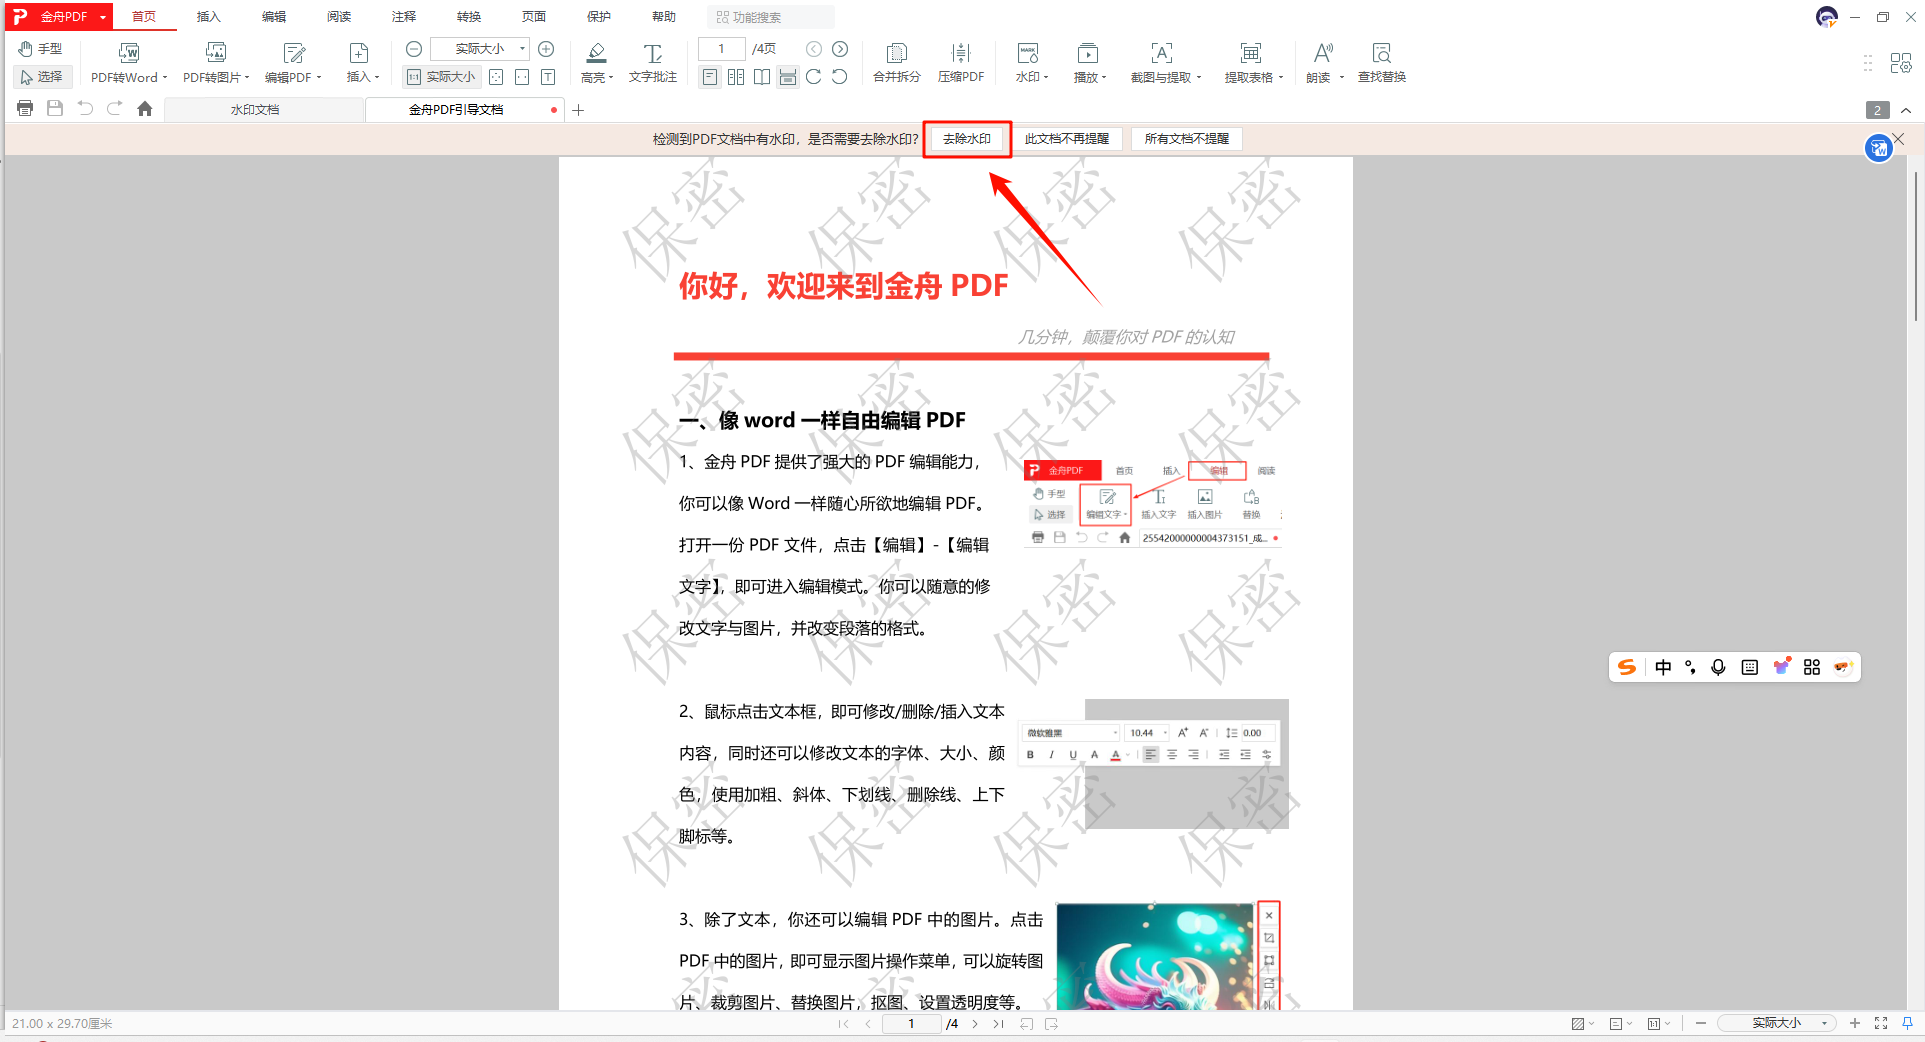The width and height of the screenshot is (1925, 1042).
Task: Open the 保护 ribbon tab
Action: pos(599,17)
